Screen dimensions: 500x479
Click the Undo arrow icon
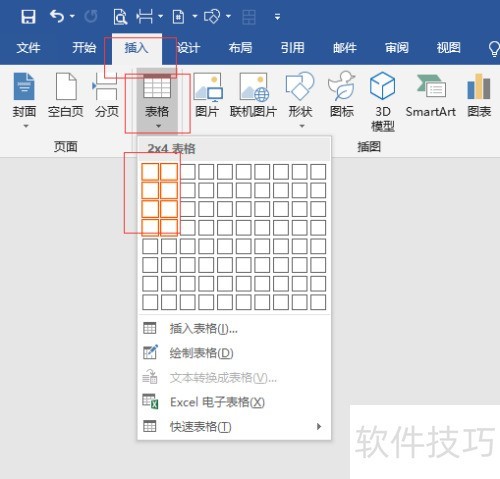pos(57,16)
